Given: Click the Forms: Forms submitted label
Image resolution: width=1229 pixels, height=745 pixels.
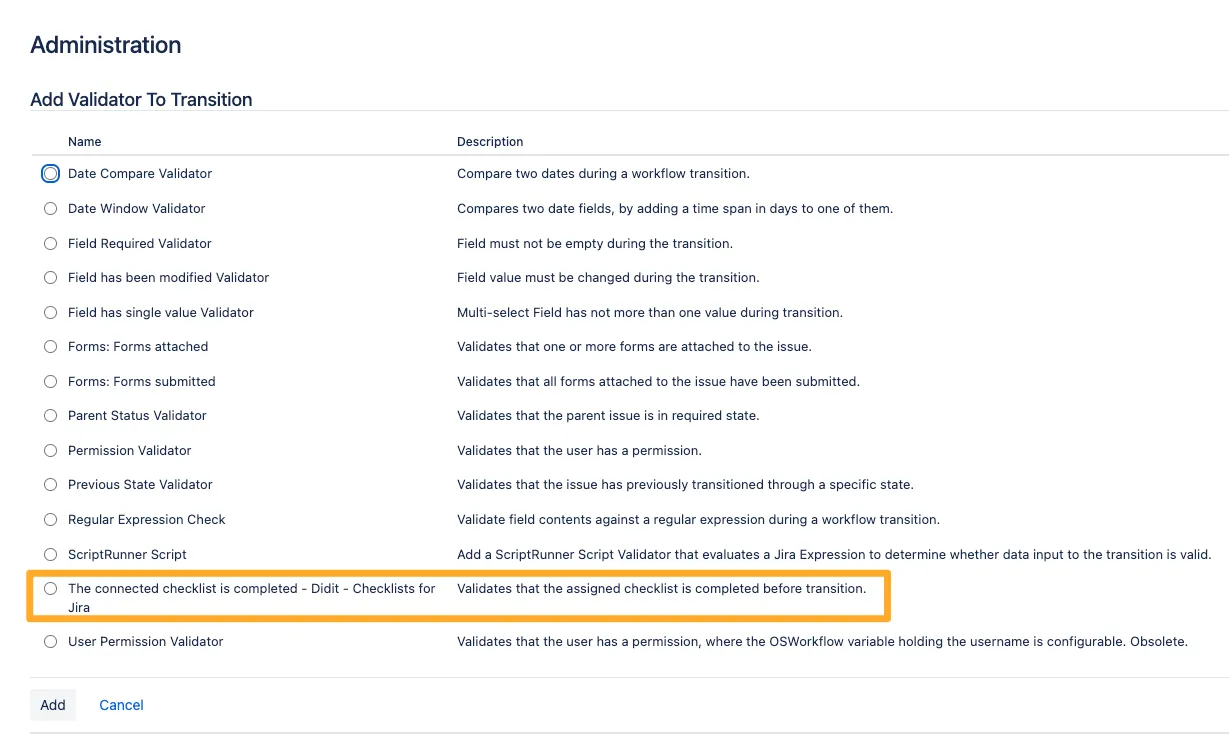Looking at the screenshot, I should (x=142, y=382).
